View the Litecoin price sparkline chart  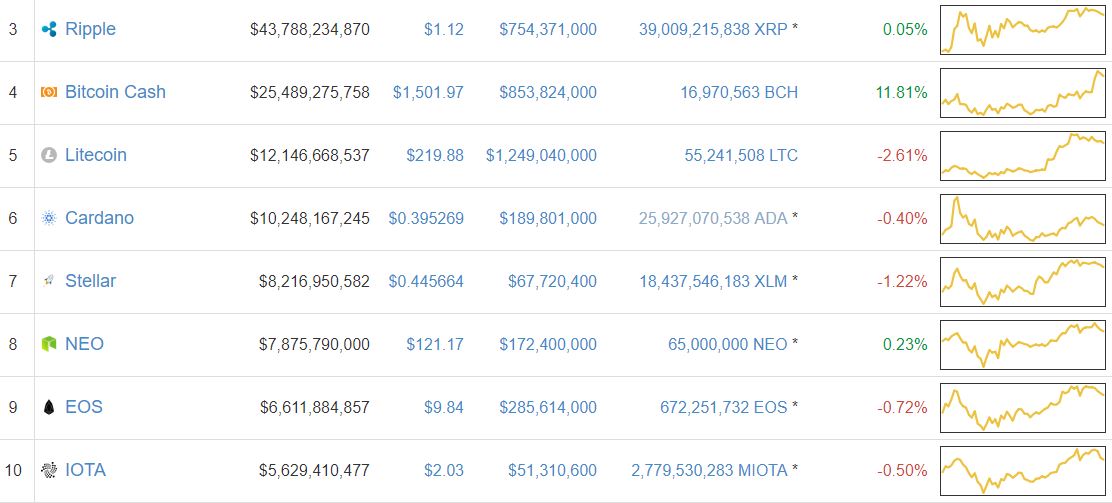(1022, 155)
